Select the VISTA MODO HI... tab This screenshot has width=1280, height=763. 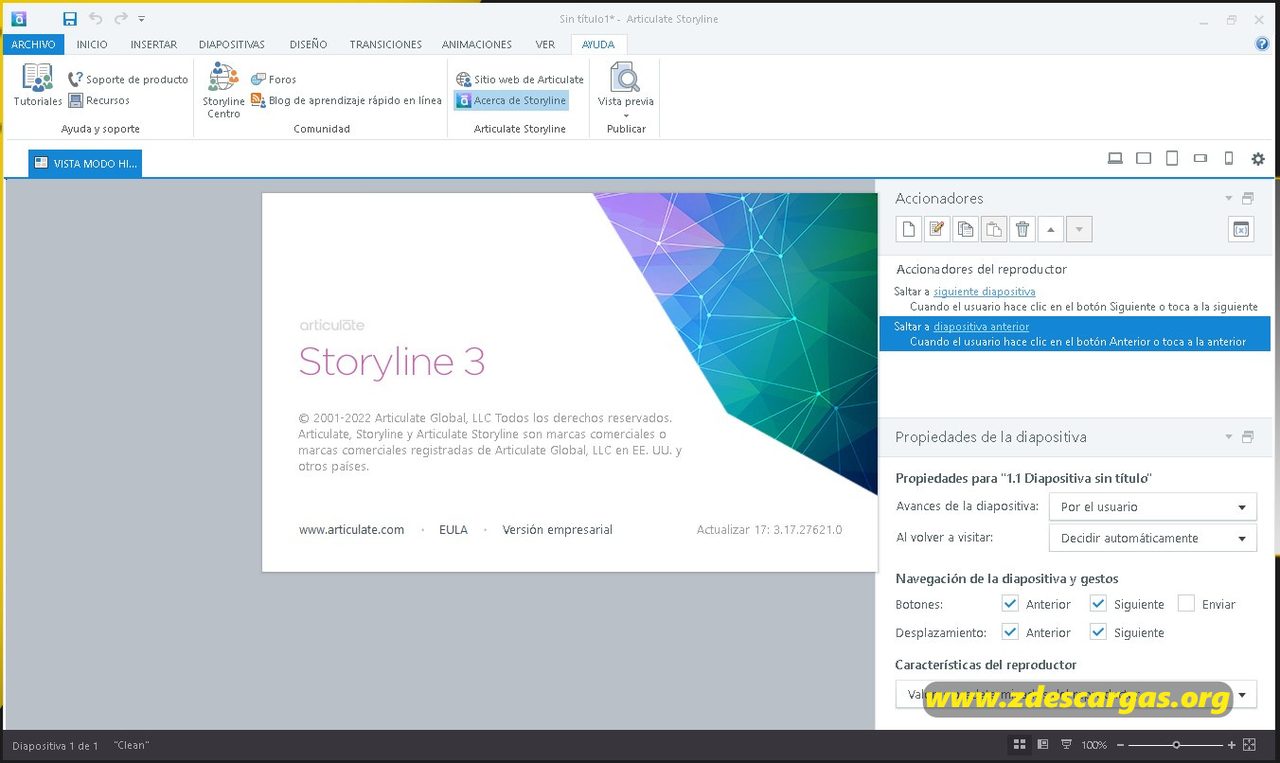85,163
